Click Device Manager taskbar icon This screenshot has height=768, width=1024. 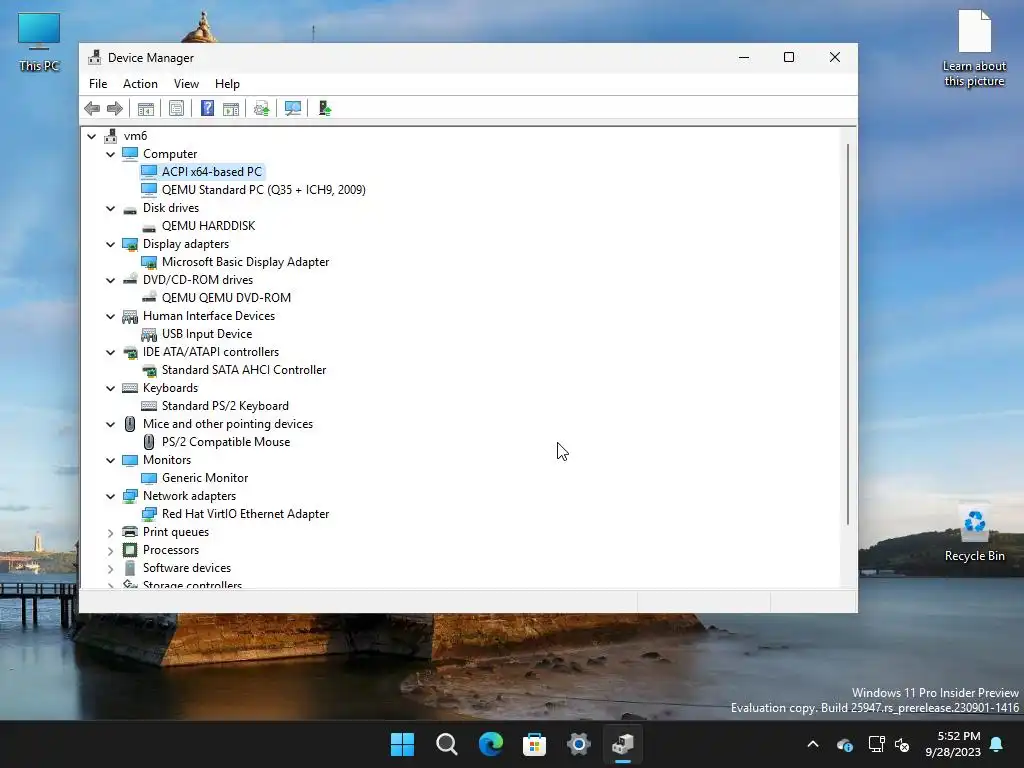point(623,744)
